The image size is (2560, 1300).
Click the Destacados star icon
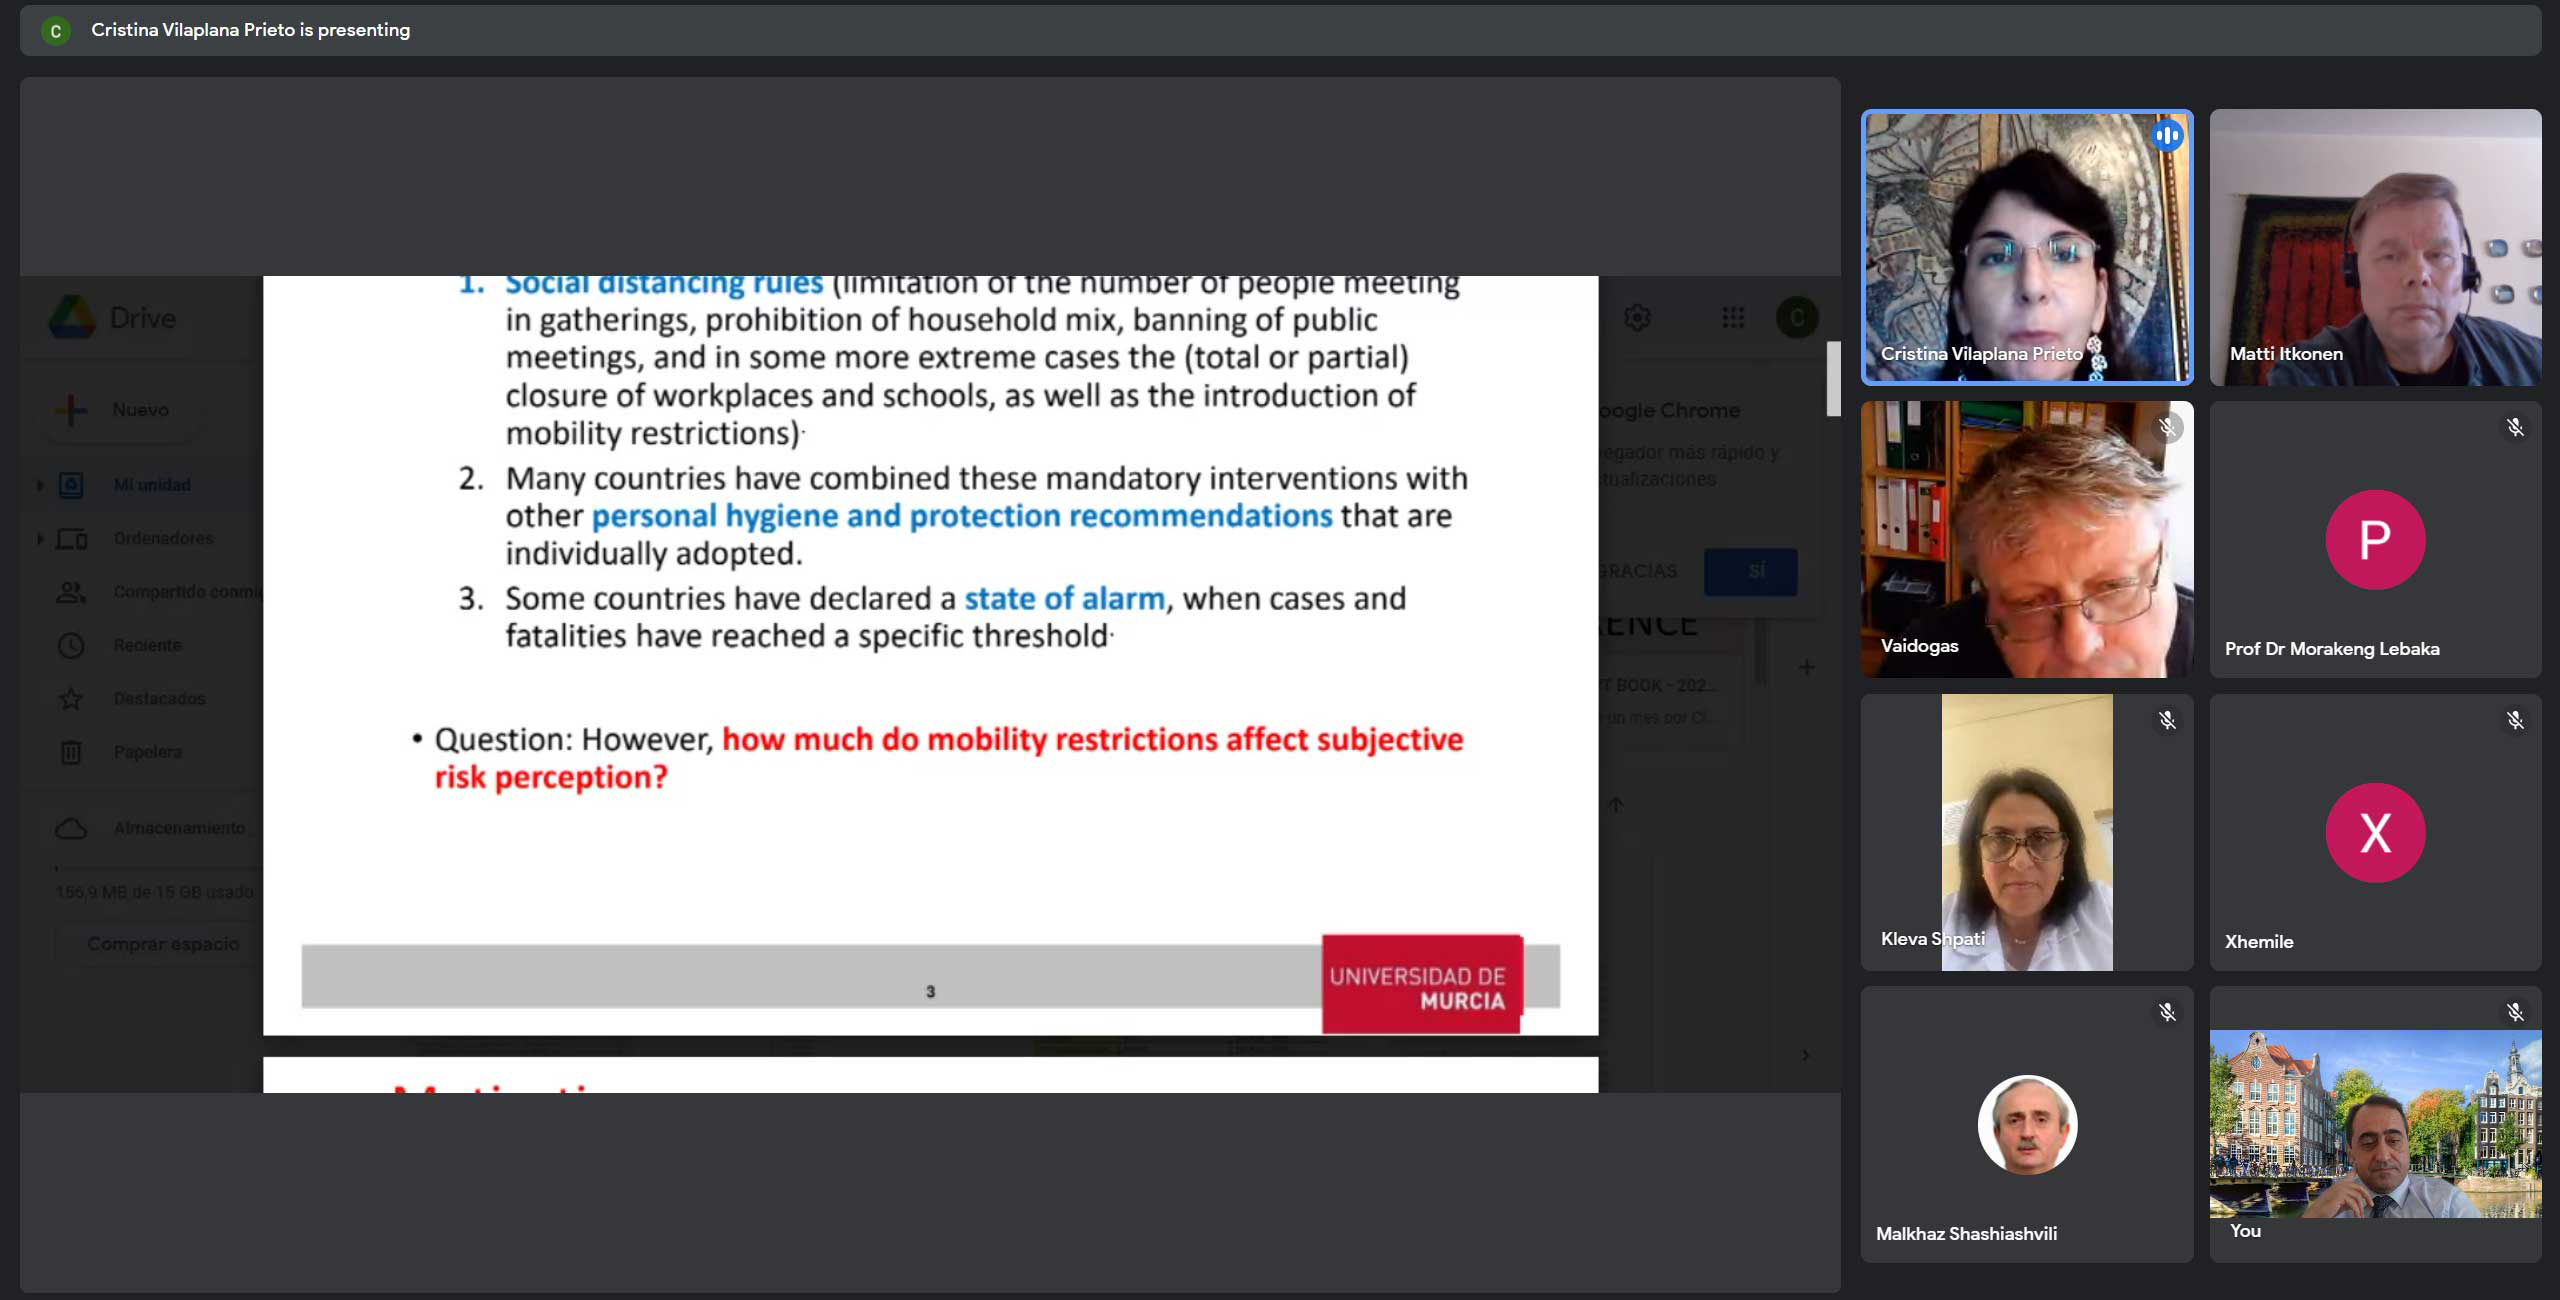pyautogui.click(x=71, y=698)
